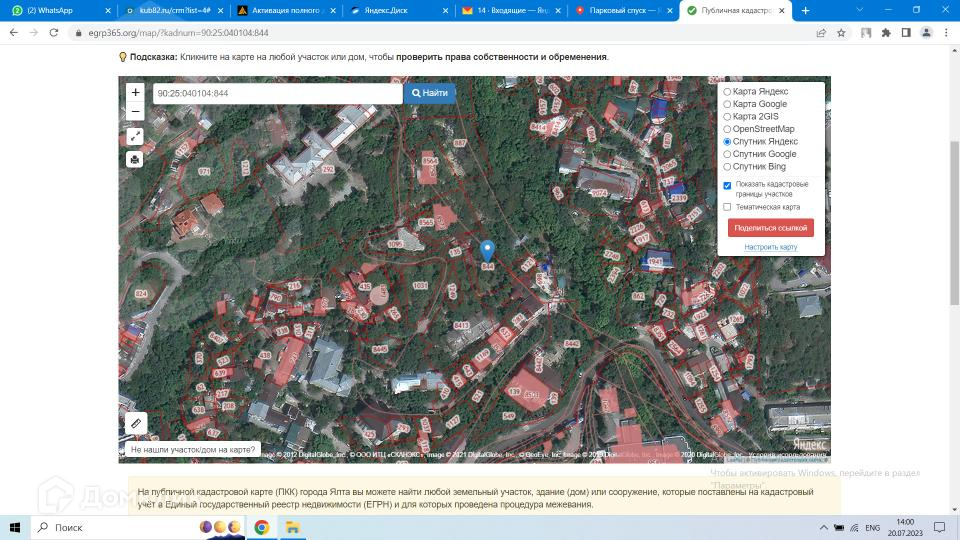Click the Поделиться ссылкой button
Image resolution: width=960 pixels, height=540 pixels.
(770, 228)
